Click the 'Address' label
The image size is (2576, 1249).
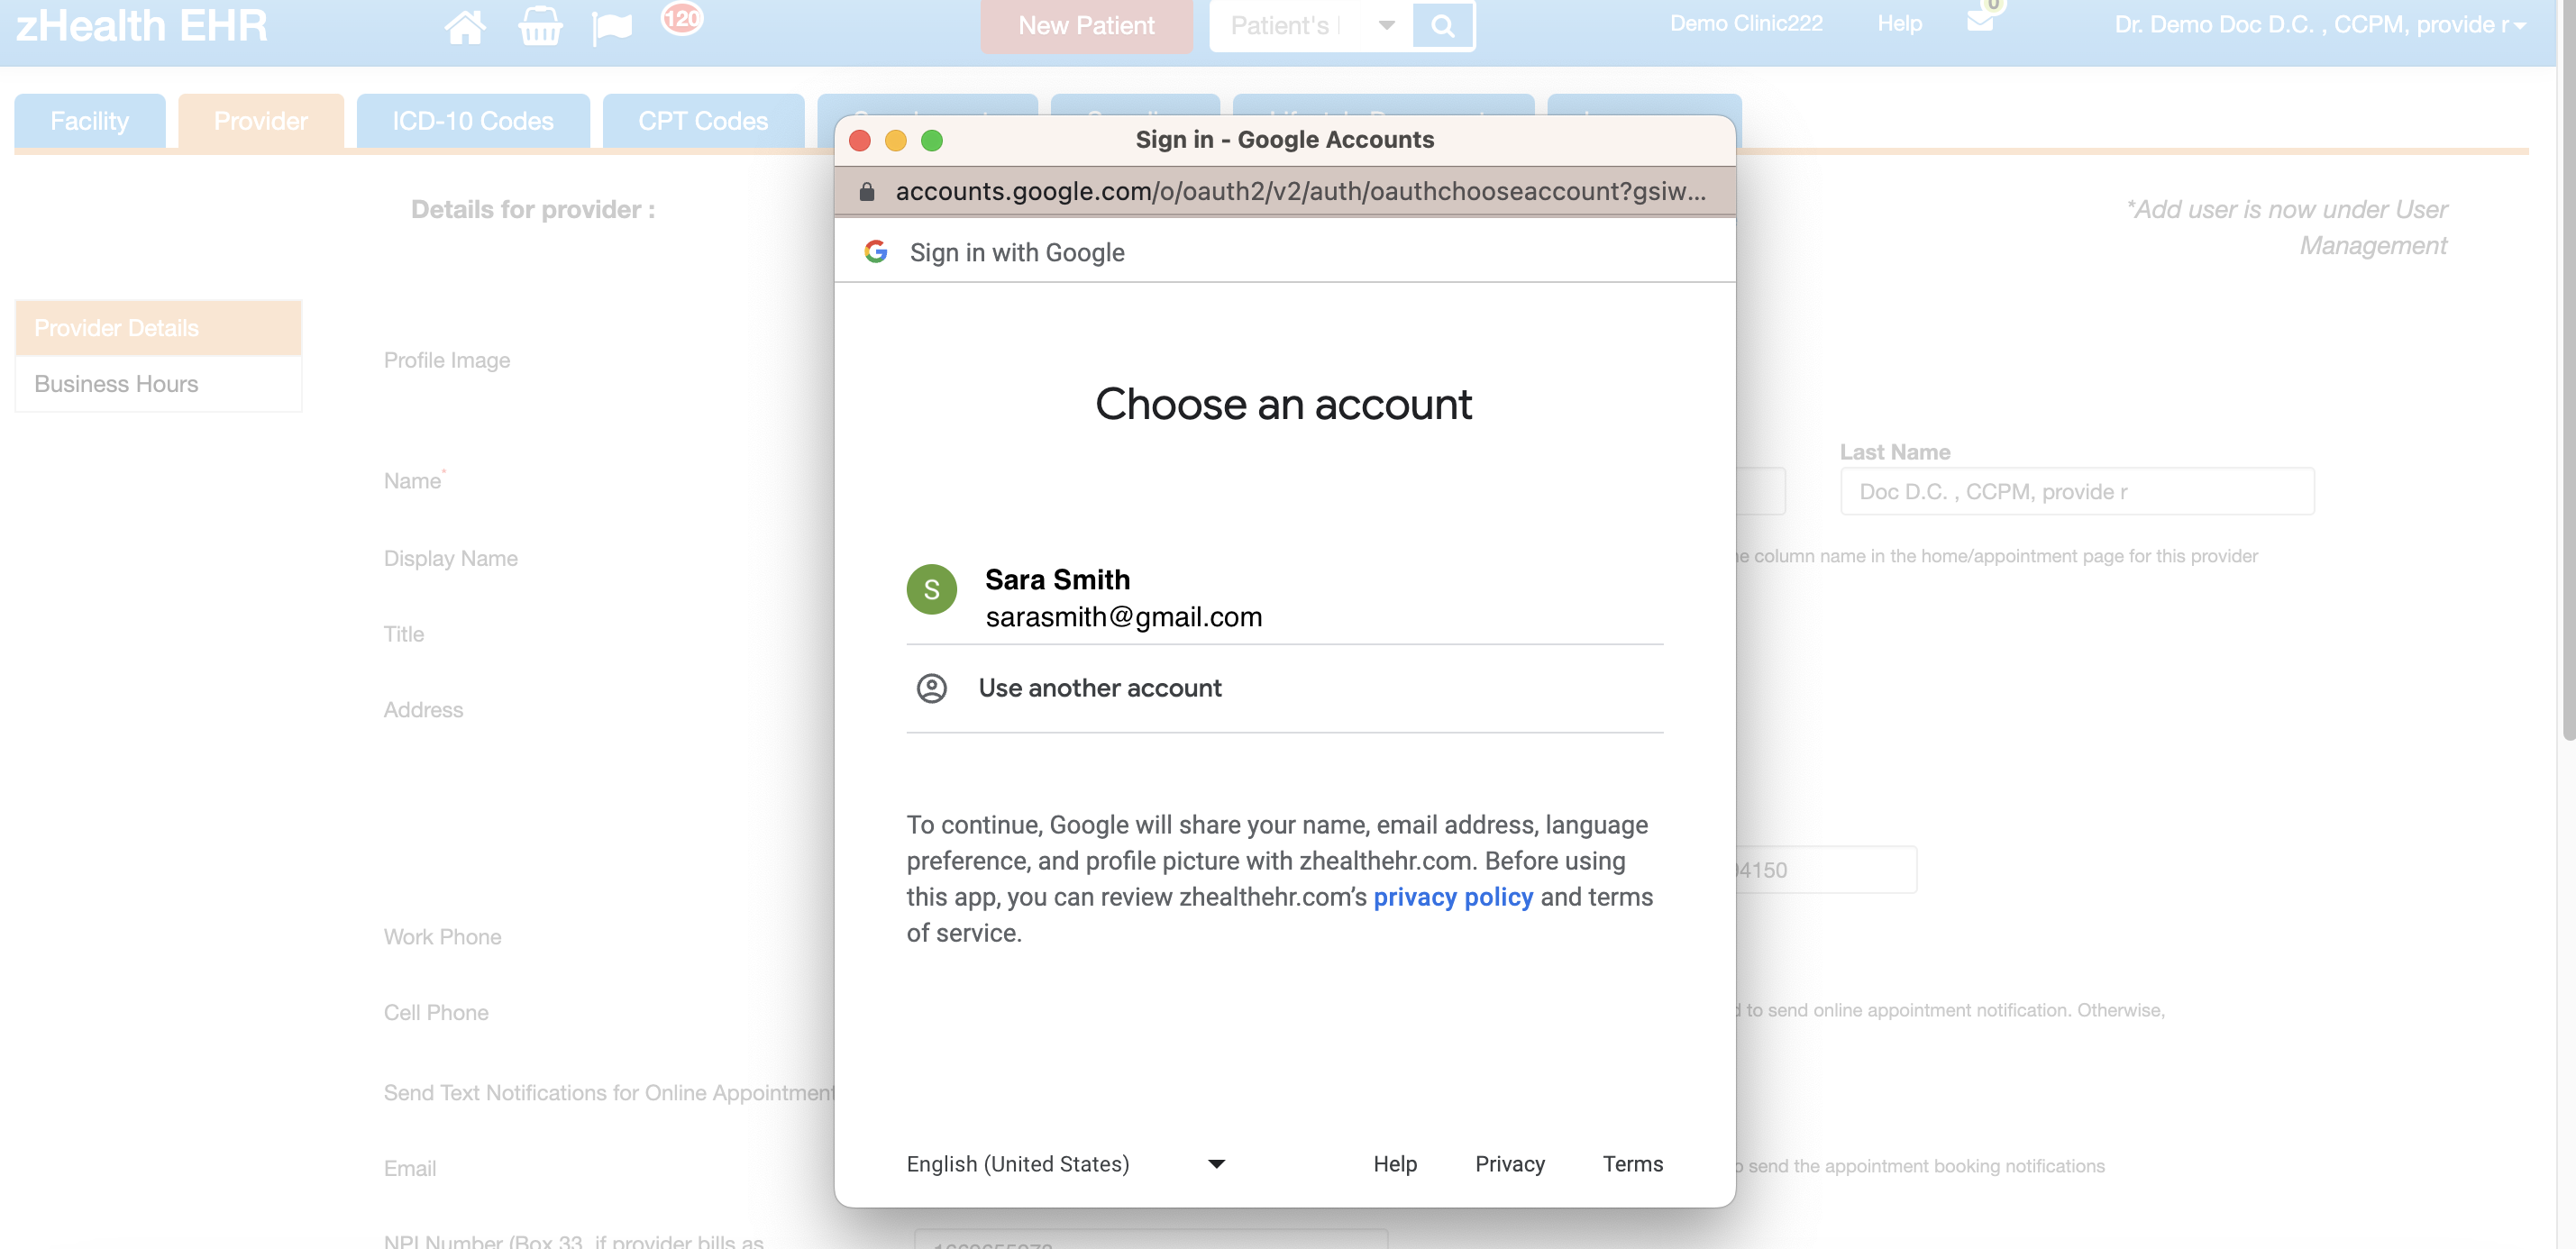coord(424,710)
